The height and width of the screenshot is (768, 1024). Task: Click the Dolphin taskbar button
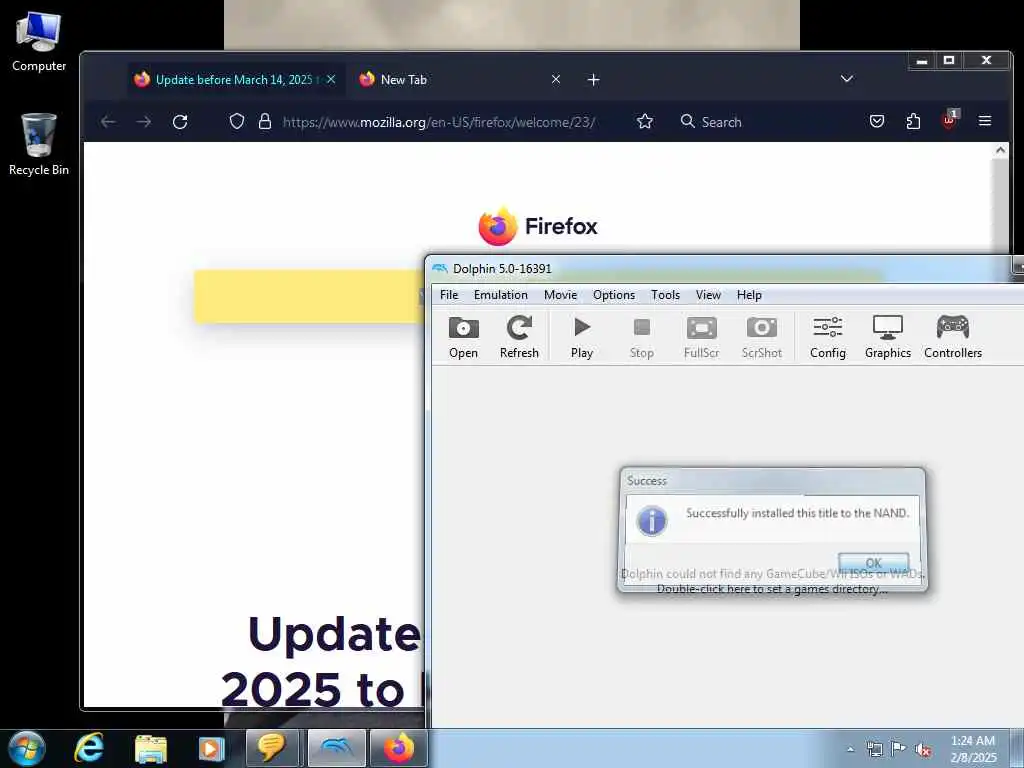click(x=336, y=748)
